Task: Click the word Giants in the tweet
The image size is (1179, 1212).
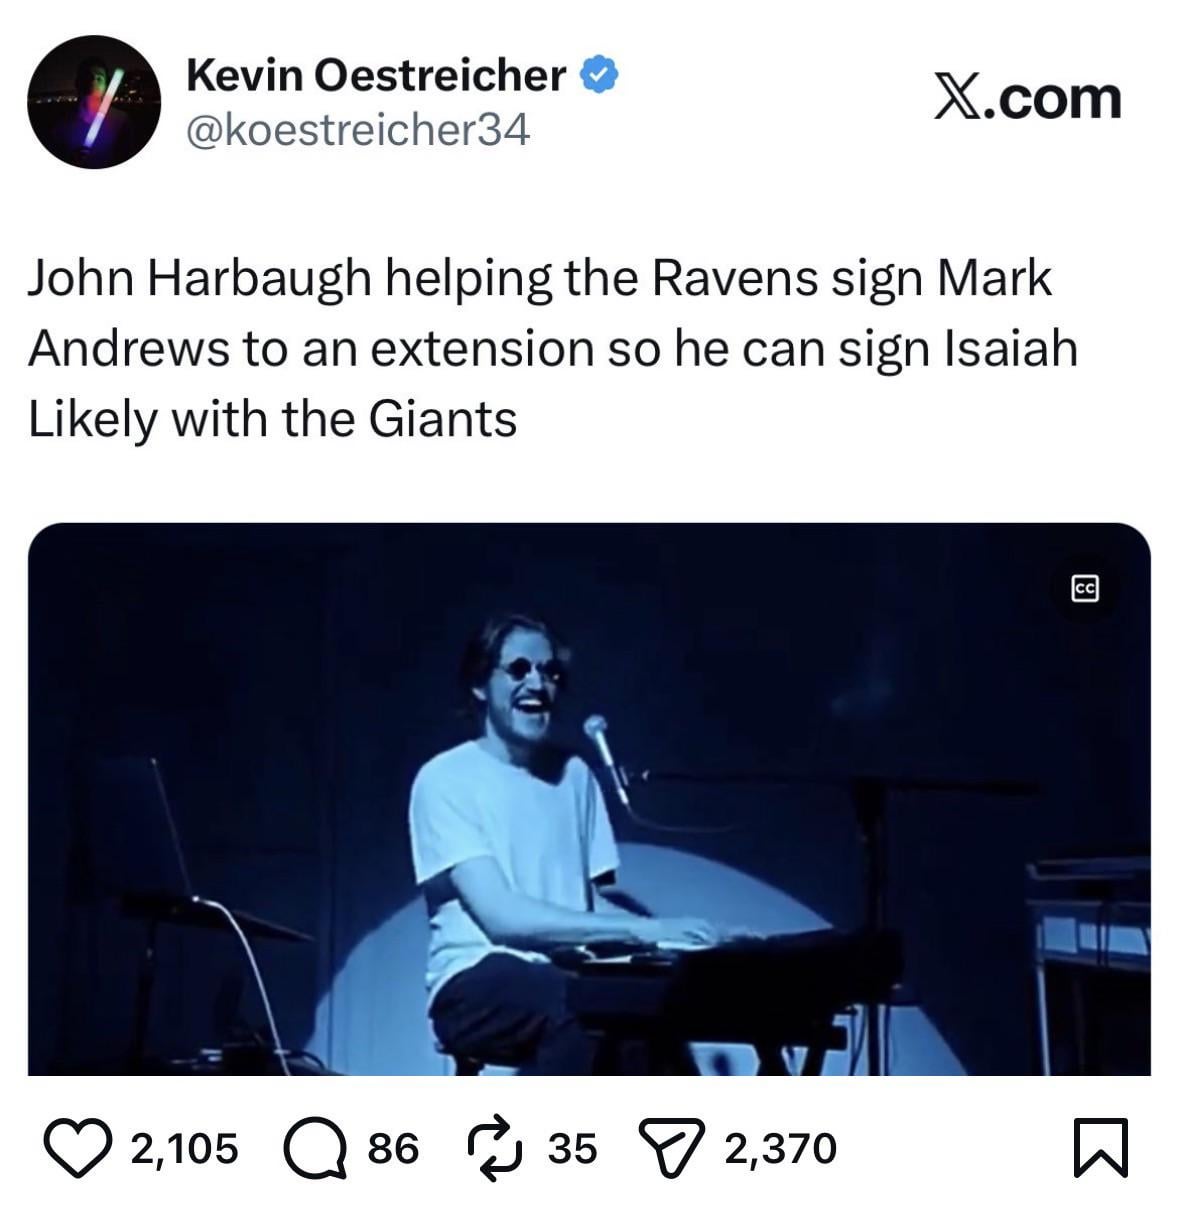Action: point(443,418)
